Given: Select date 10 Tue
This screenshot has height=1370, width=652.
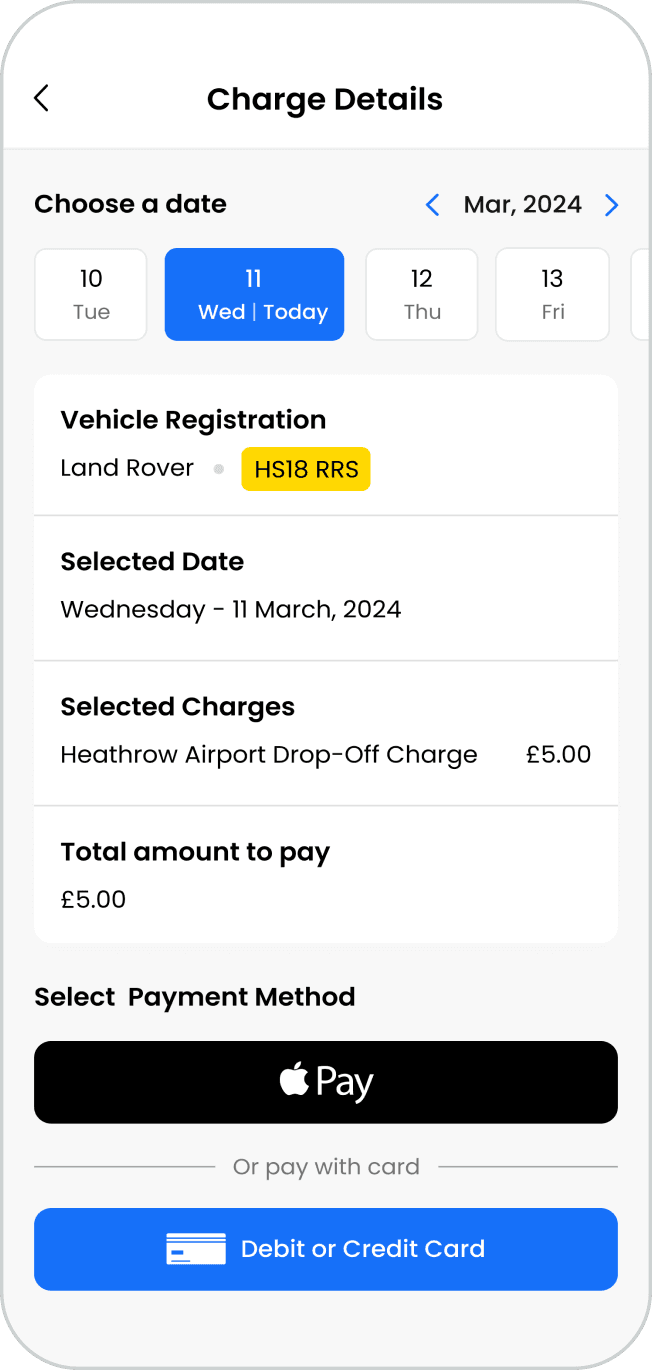Looking at the screenshot, I should 91,294.
